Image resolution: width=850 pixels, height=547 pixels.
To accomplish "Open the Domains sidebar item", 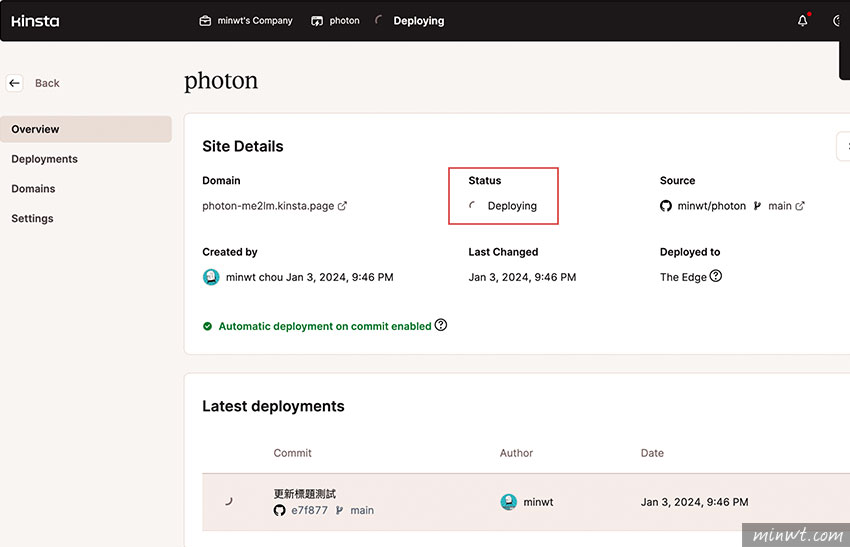I will tap(33, 189).
